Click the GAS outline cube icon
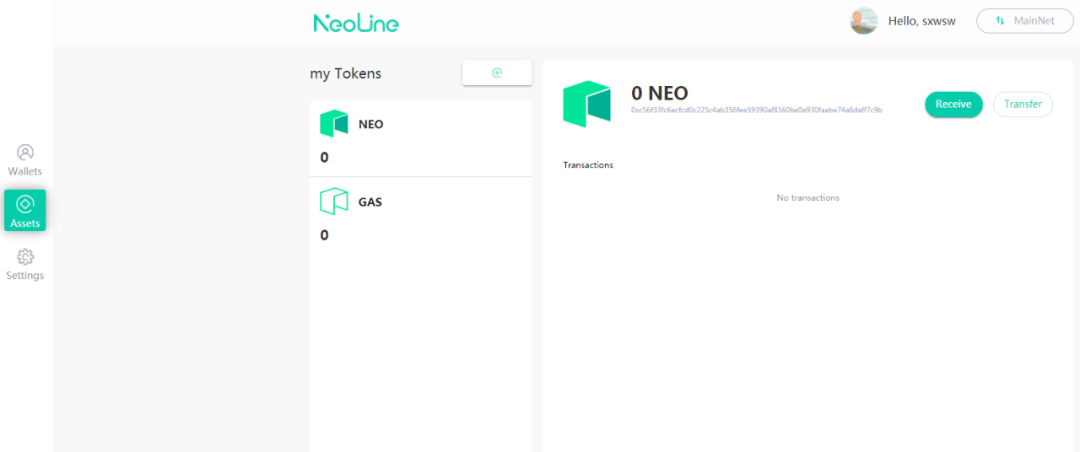 tap(334, 202)
